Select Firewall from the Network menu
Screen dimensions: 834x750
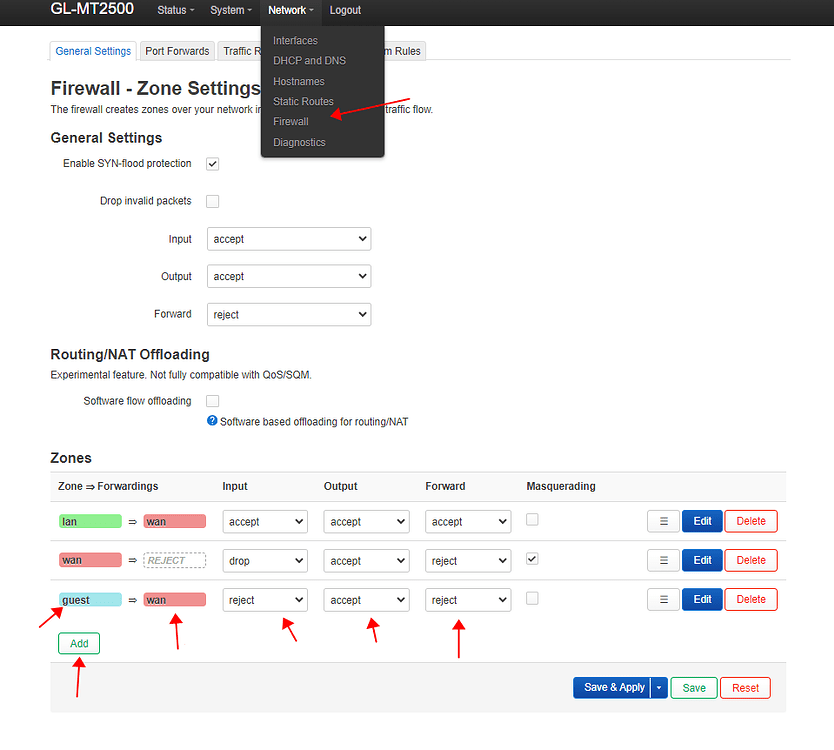tap(290, 121)
